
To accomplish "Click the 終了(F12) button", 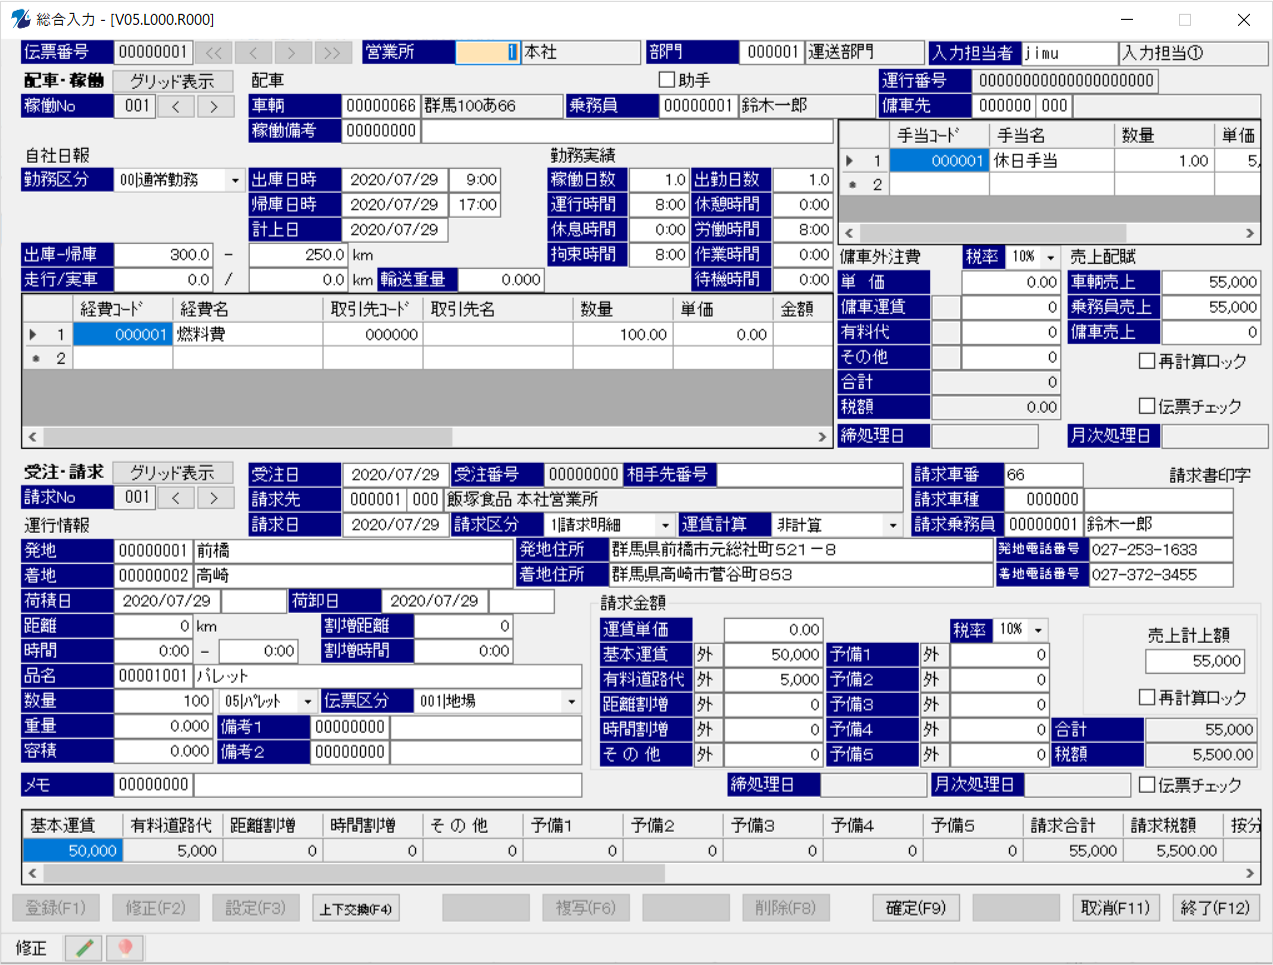I will [x=1216, y=908].
